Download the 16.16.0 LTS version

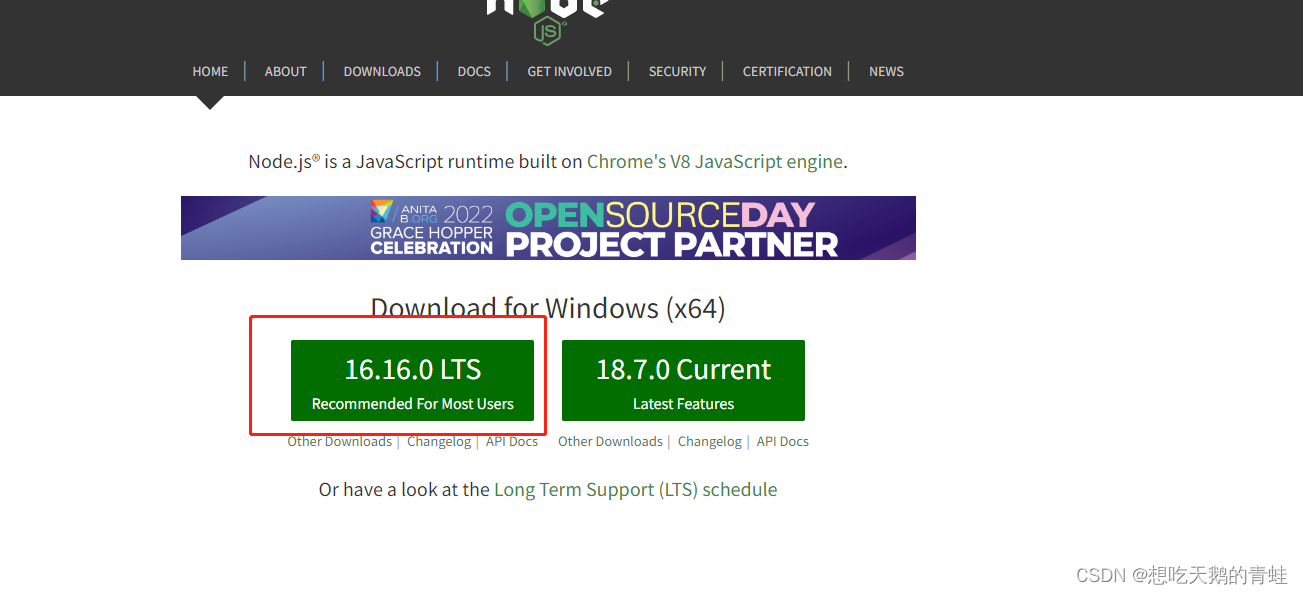(x=412, y=380)
